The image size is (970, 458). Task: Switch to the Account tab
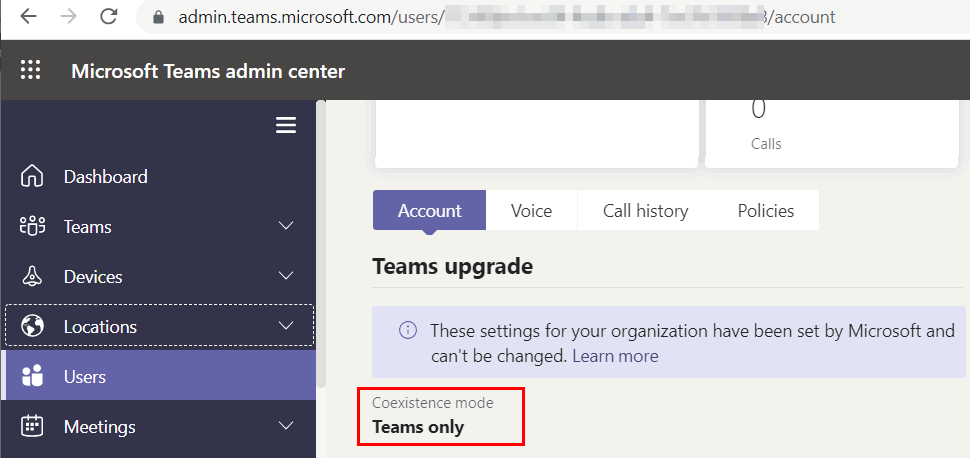click(429, 210)
